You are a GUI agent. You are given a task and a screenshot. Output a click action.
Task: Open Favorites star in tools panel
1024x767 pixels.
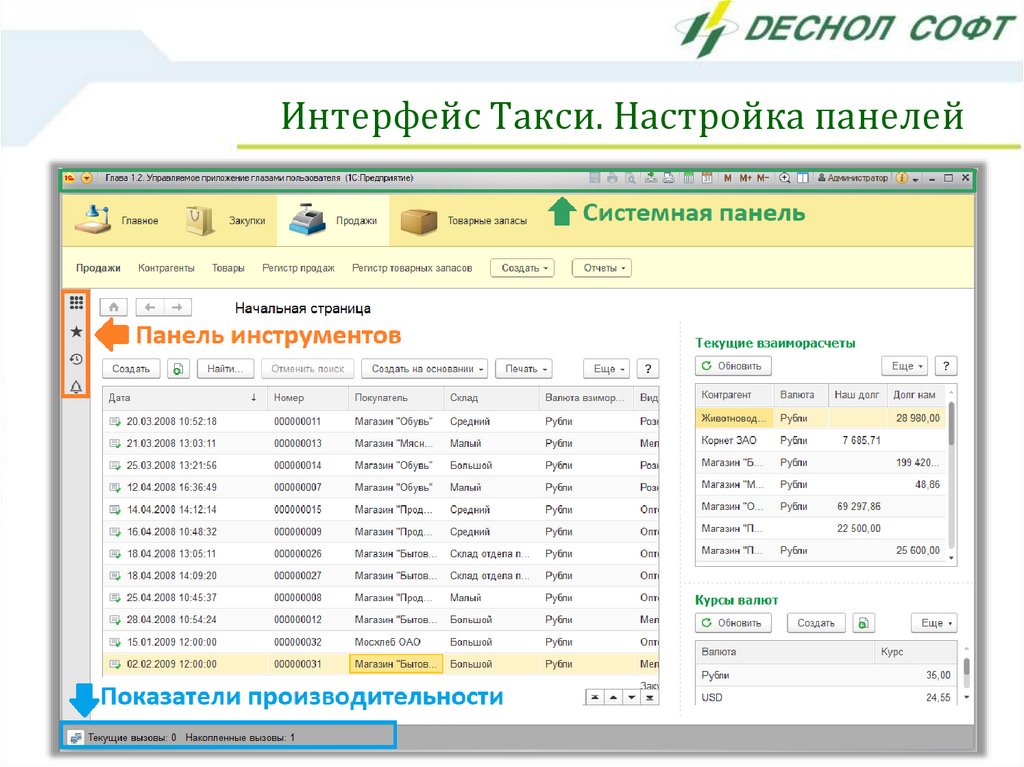click(76, 331)
